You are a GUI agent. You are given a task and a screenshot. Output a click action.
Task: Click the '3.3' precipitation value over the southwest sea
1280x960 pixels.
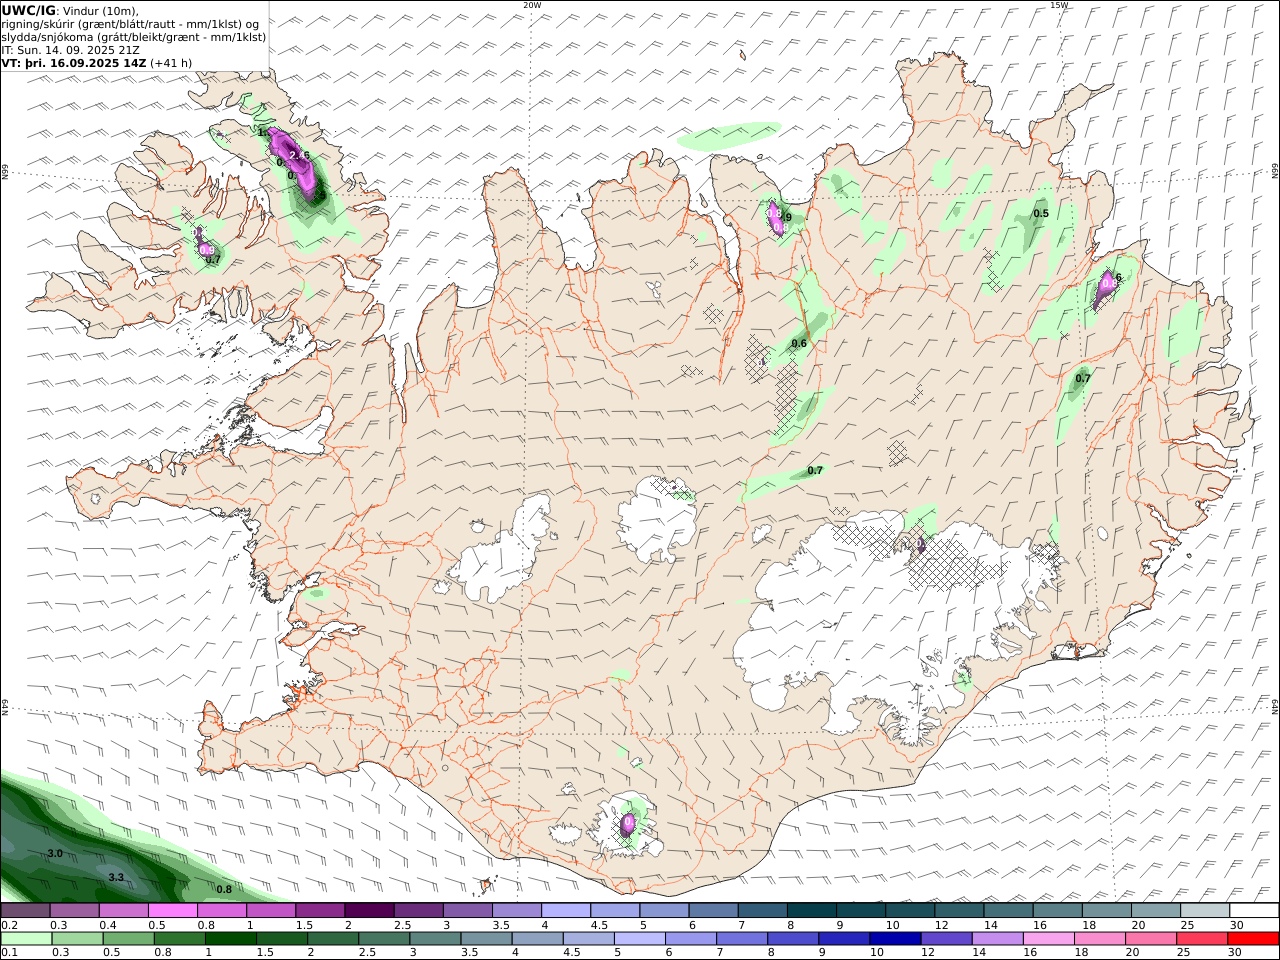[116, 877]
